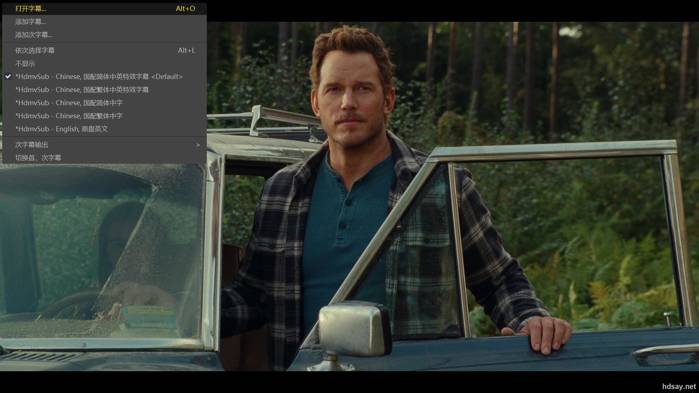Click the hdsay.net watermark
699x393 pixels.
[x=678, y=386]
